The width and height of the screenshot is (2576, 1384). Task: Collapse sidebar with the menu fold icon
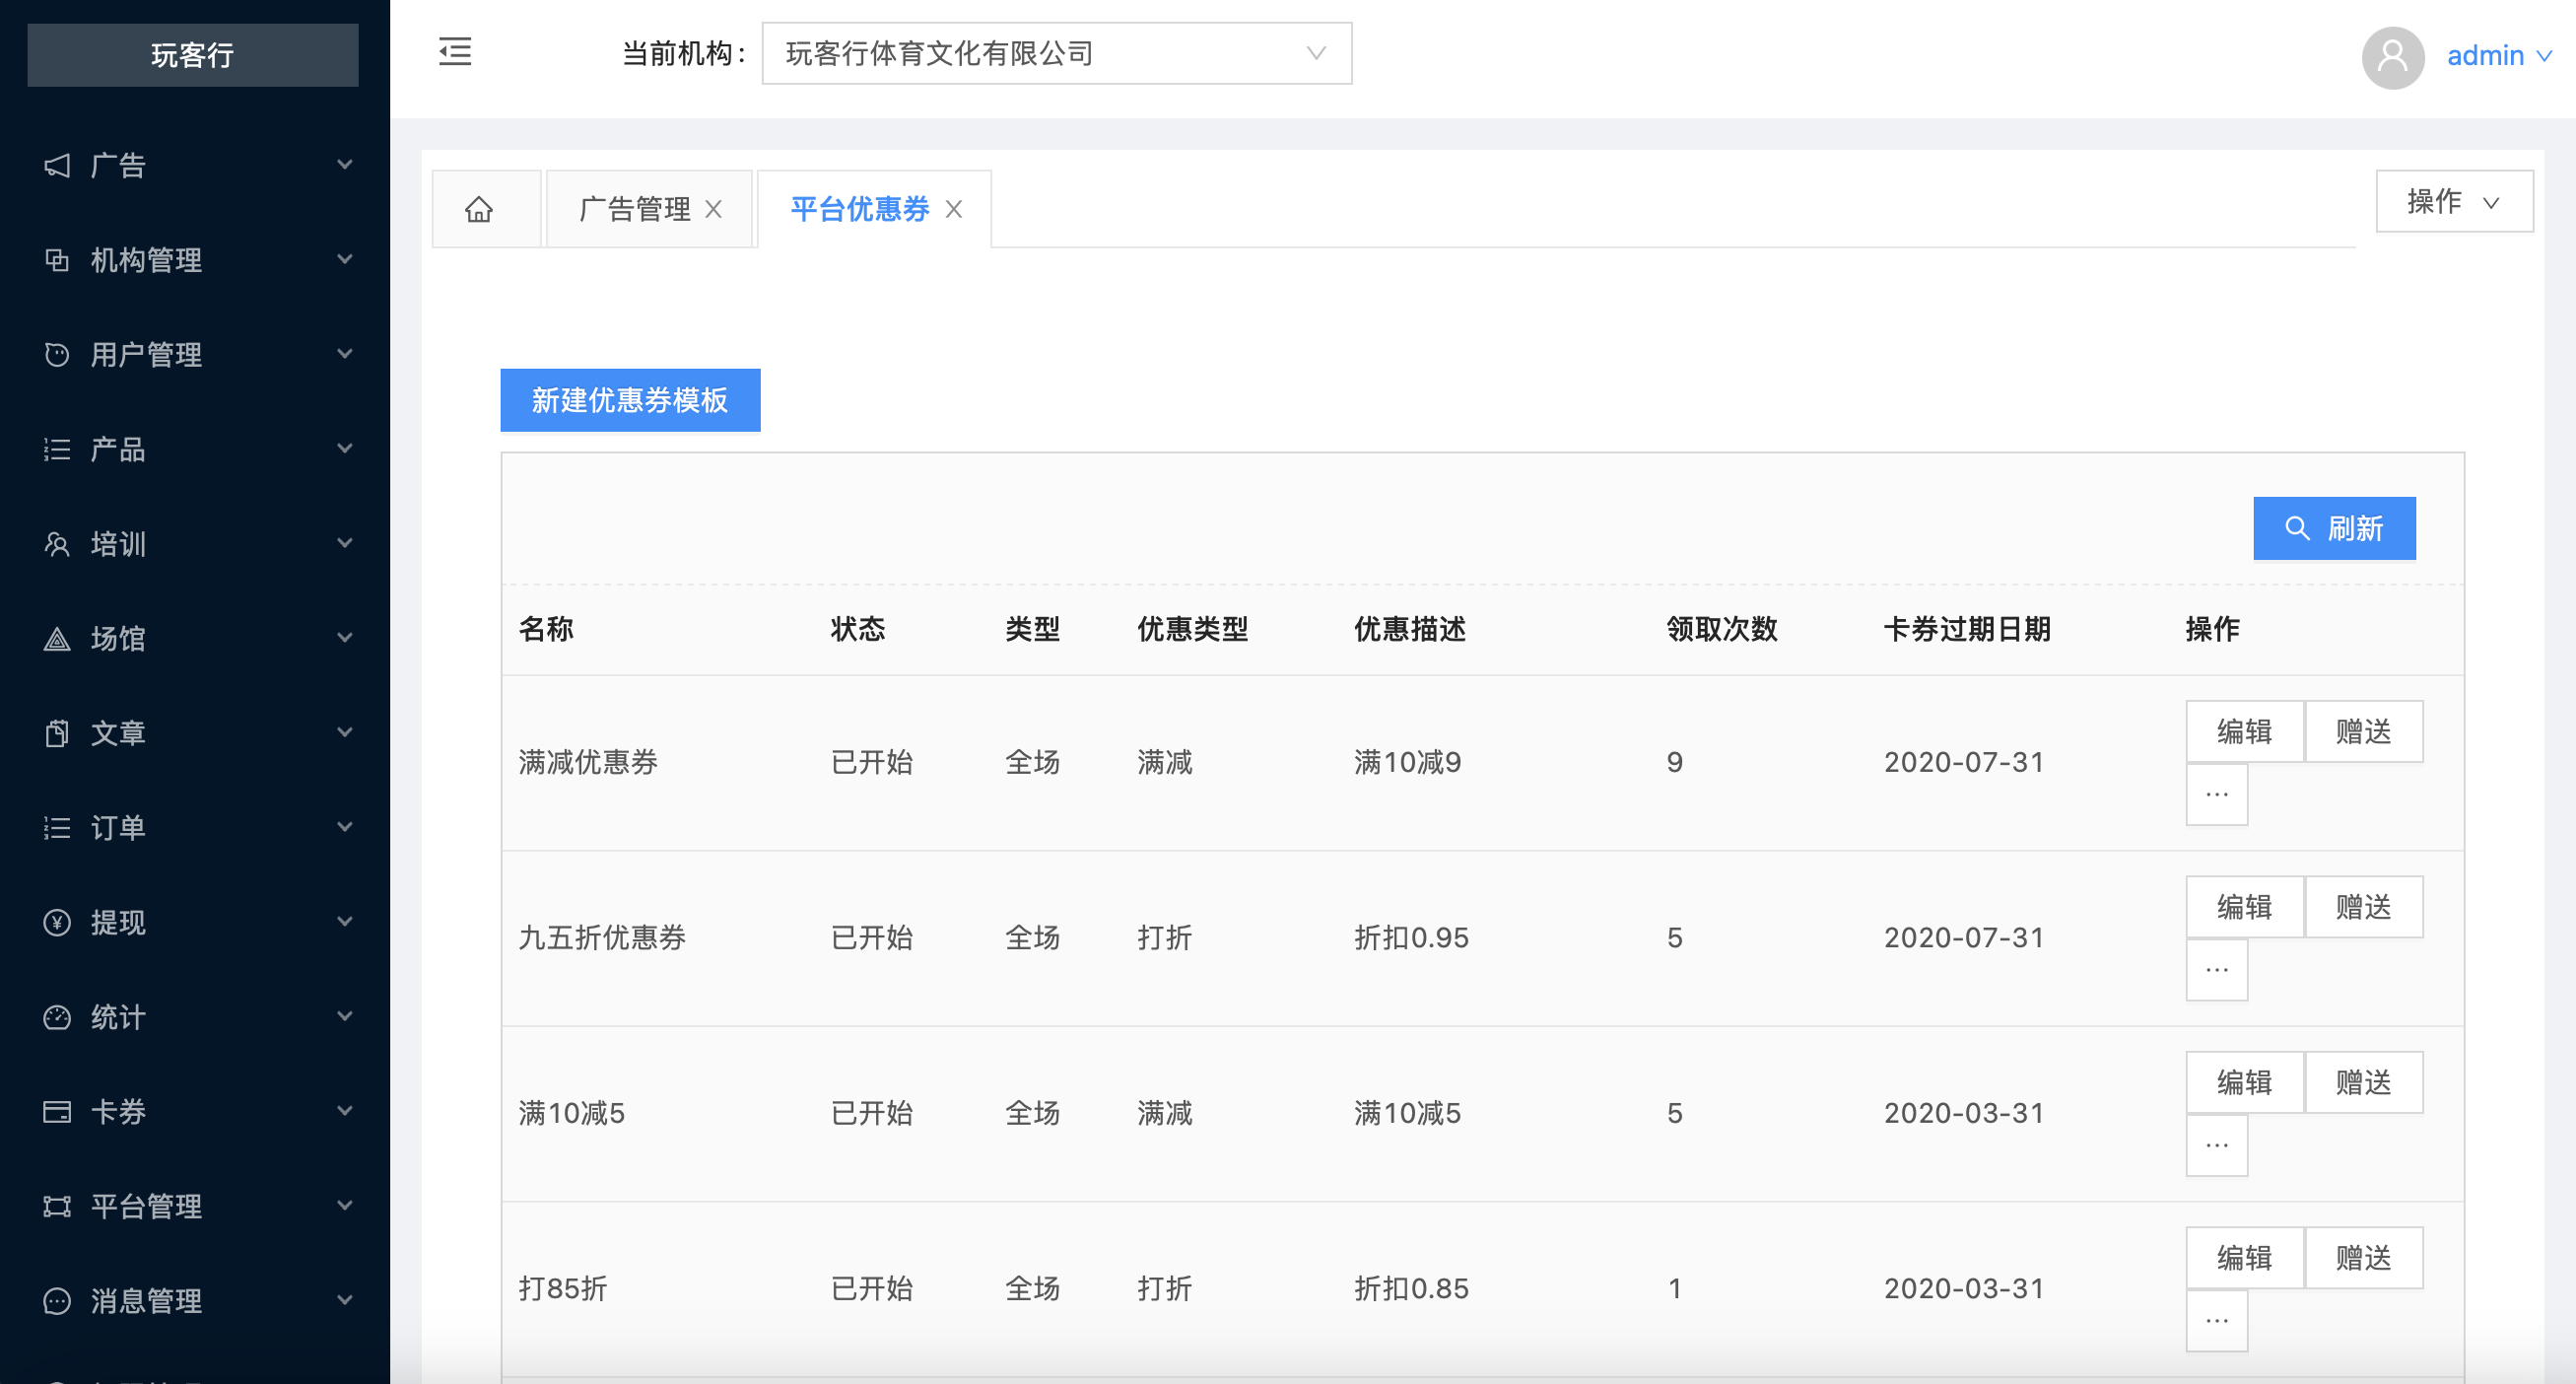point(455,52)
